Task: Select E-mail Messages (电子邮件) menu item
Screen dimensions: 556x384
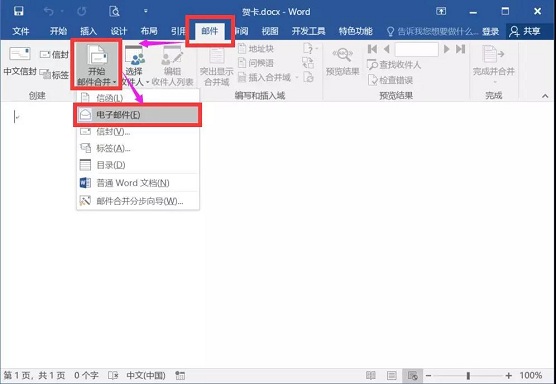Action: (x=138, y=115)
